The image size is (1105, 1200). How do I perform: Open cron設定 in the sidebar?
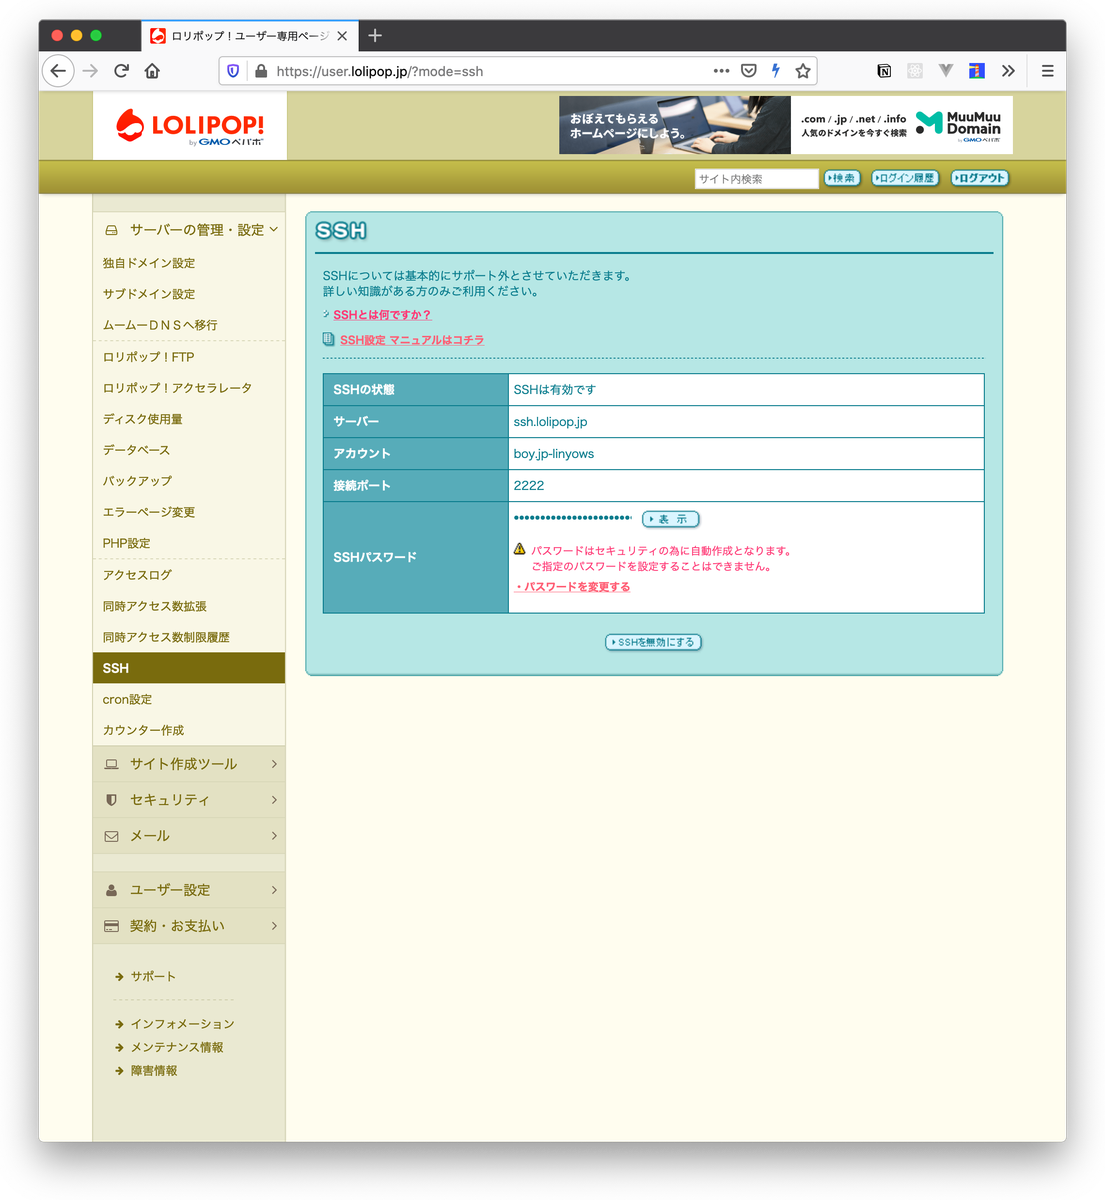[127, 699]
